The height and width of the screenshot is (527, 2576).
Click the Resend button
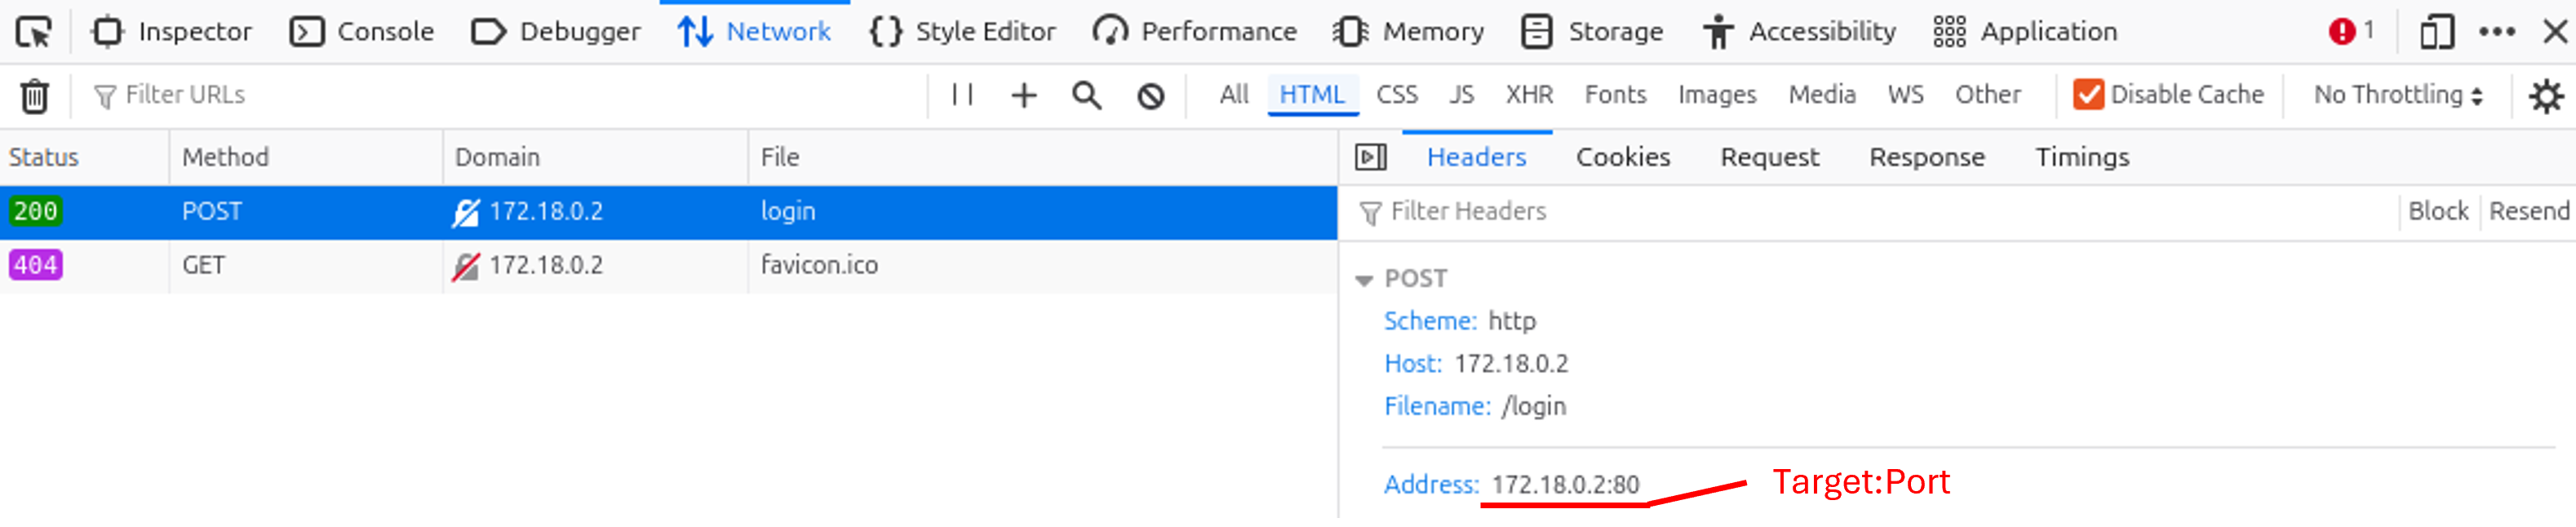coord(2530,210)
